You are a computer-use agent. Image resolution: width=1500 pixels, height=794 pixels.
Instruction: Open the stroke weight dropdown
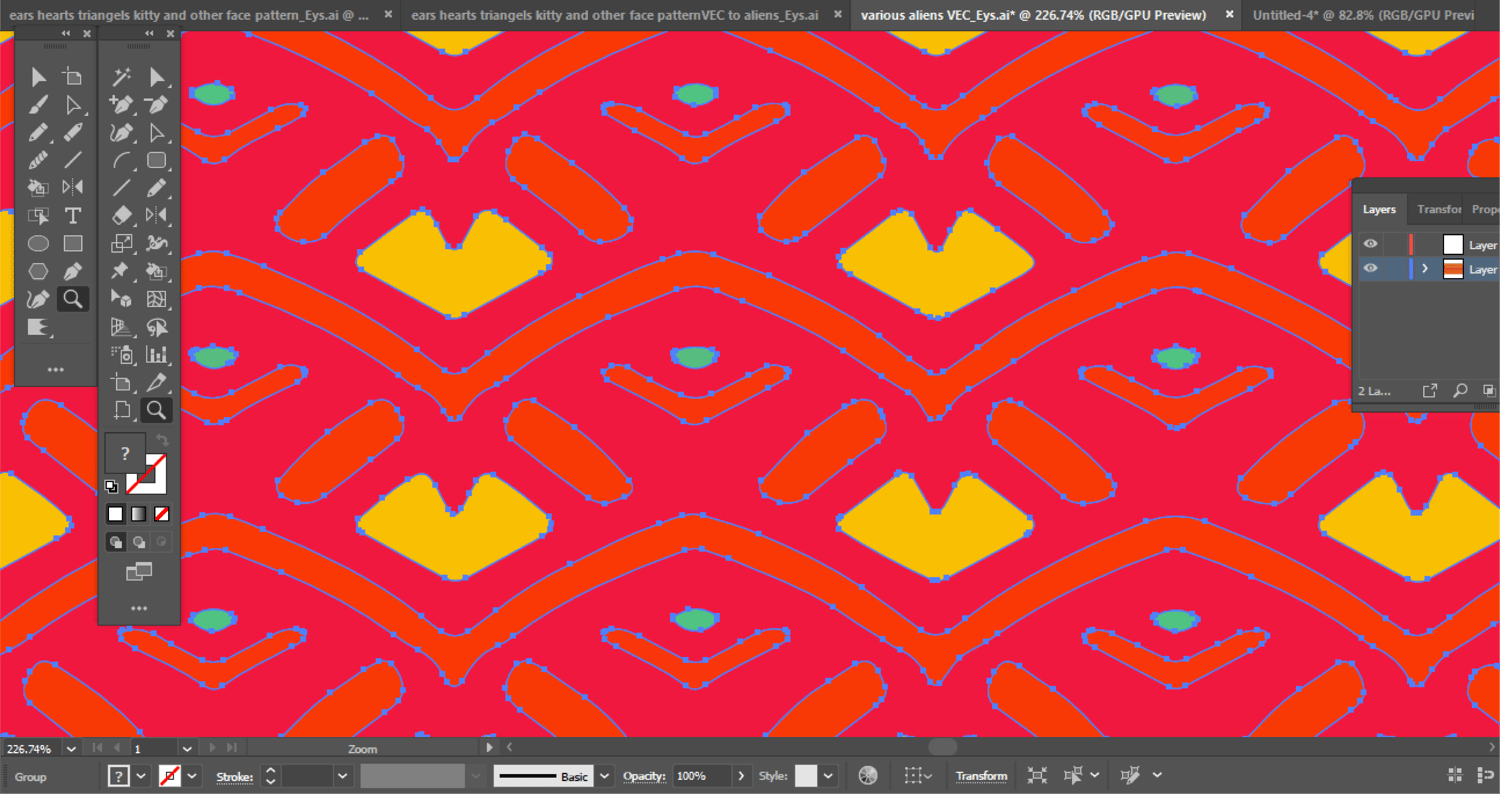pos(343,776)
